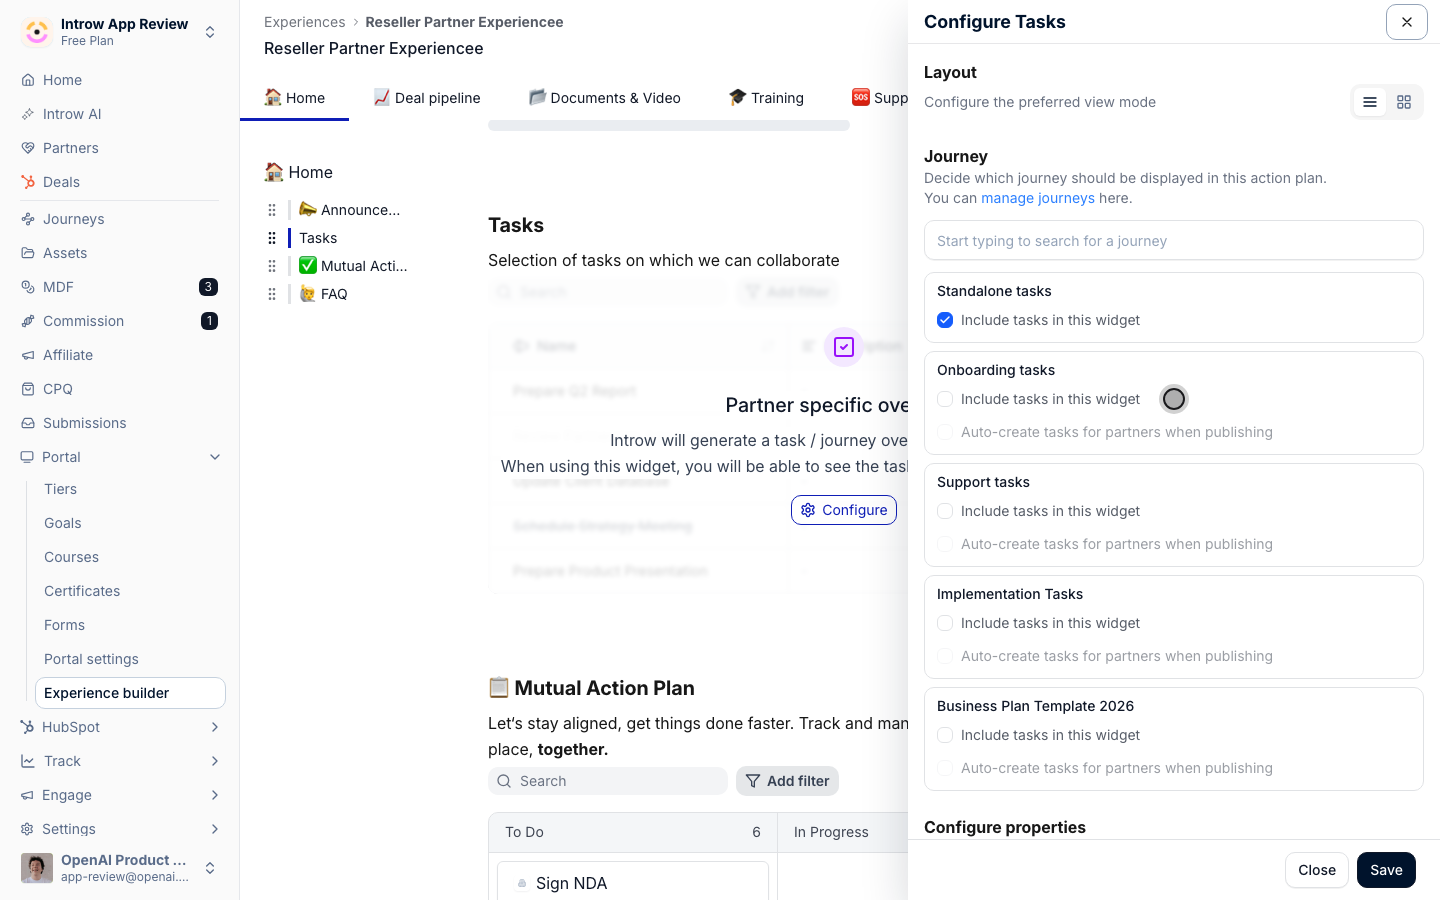The height and width of the screenshot is (900, 1440).
Task: Click the Configure button on widget
Action: (x=844, y=510)
